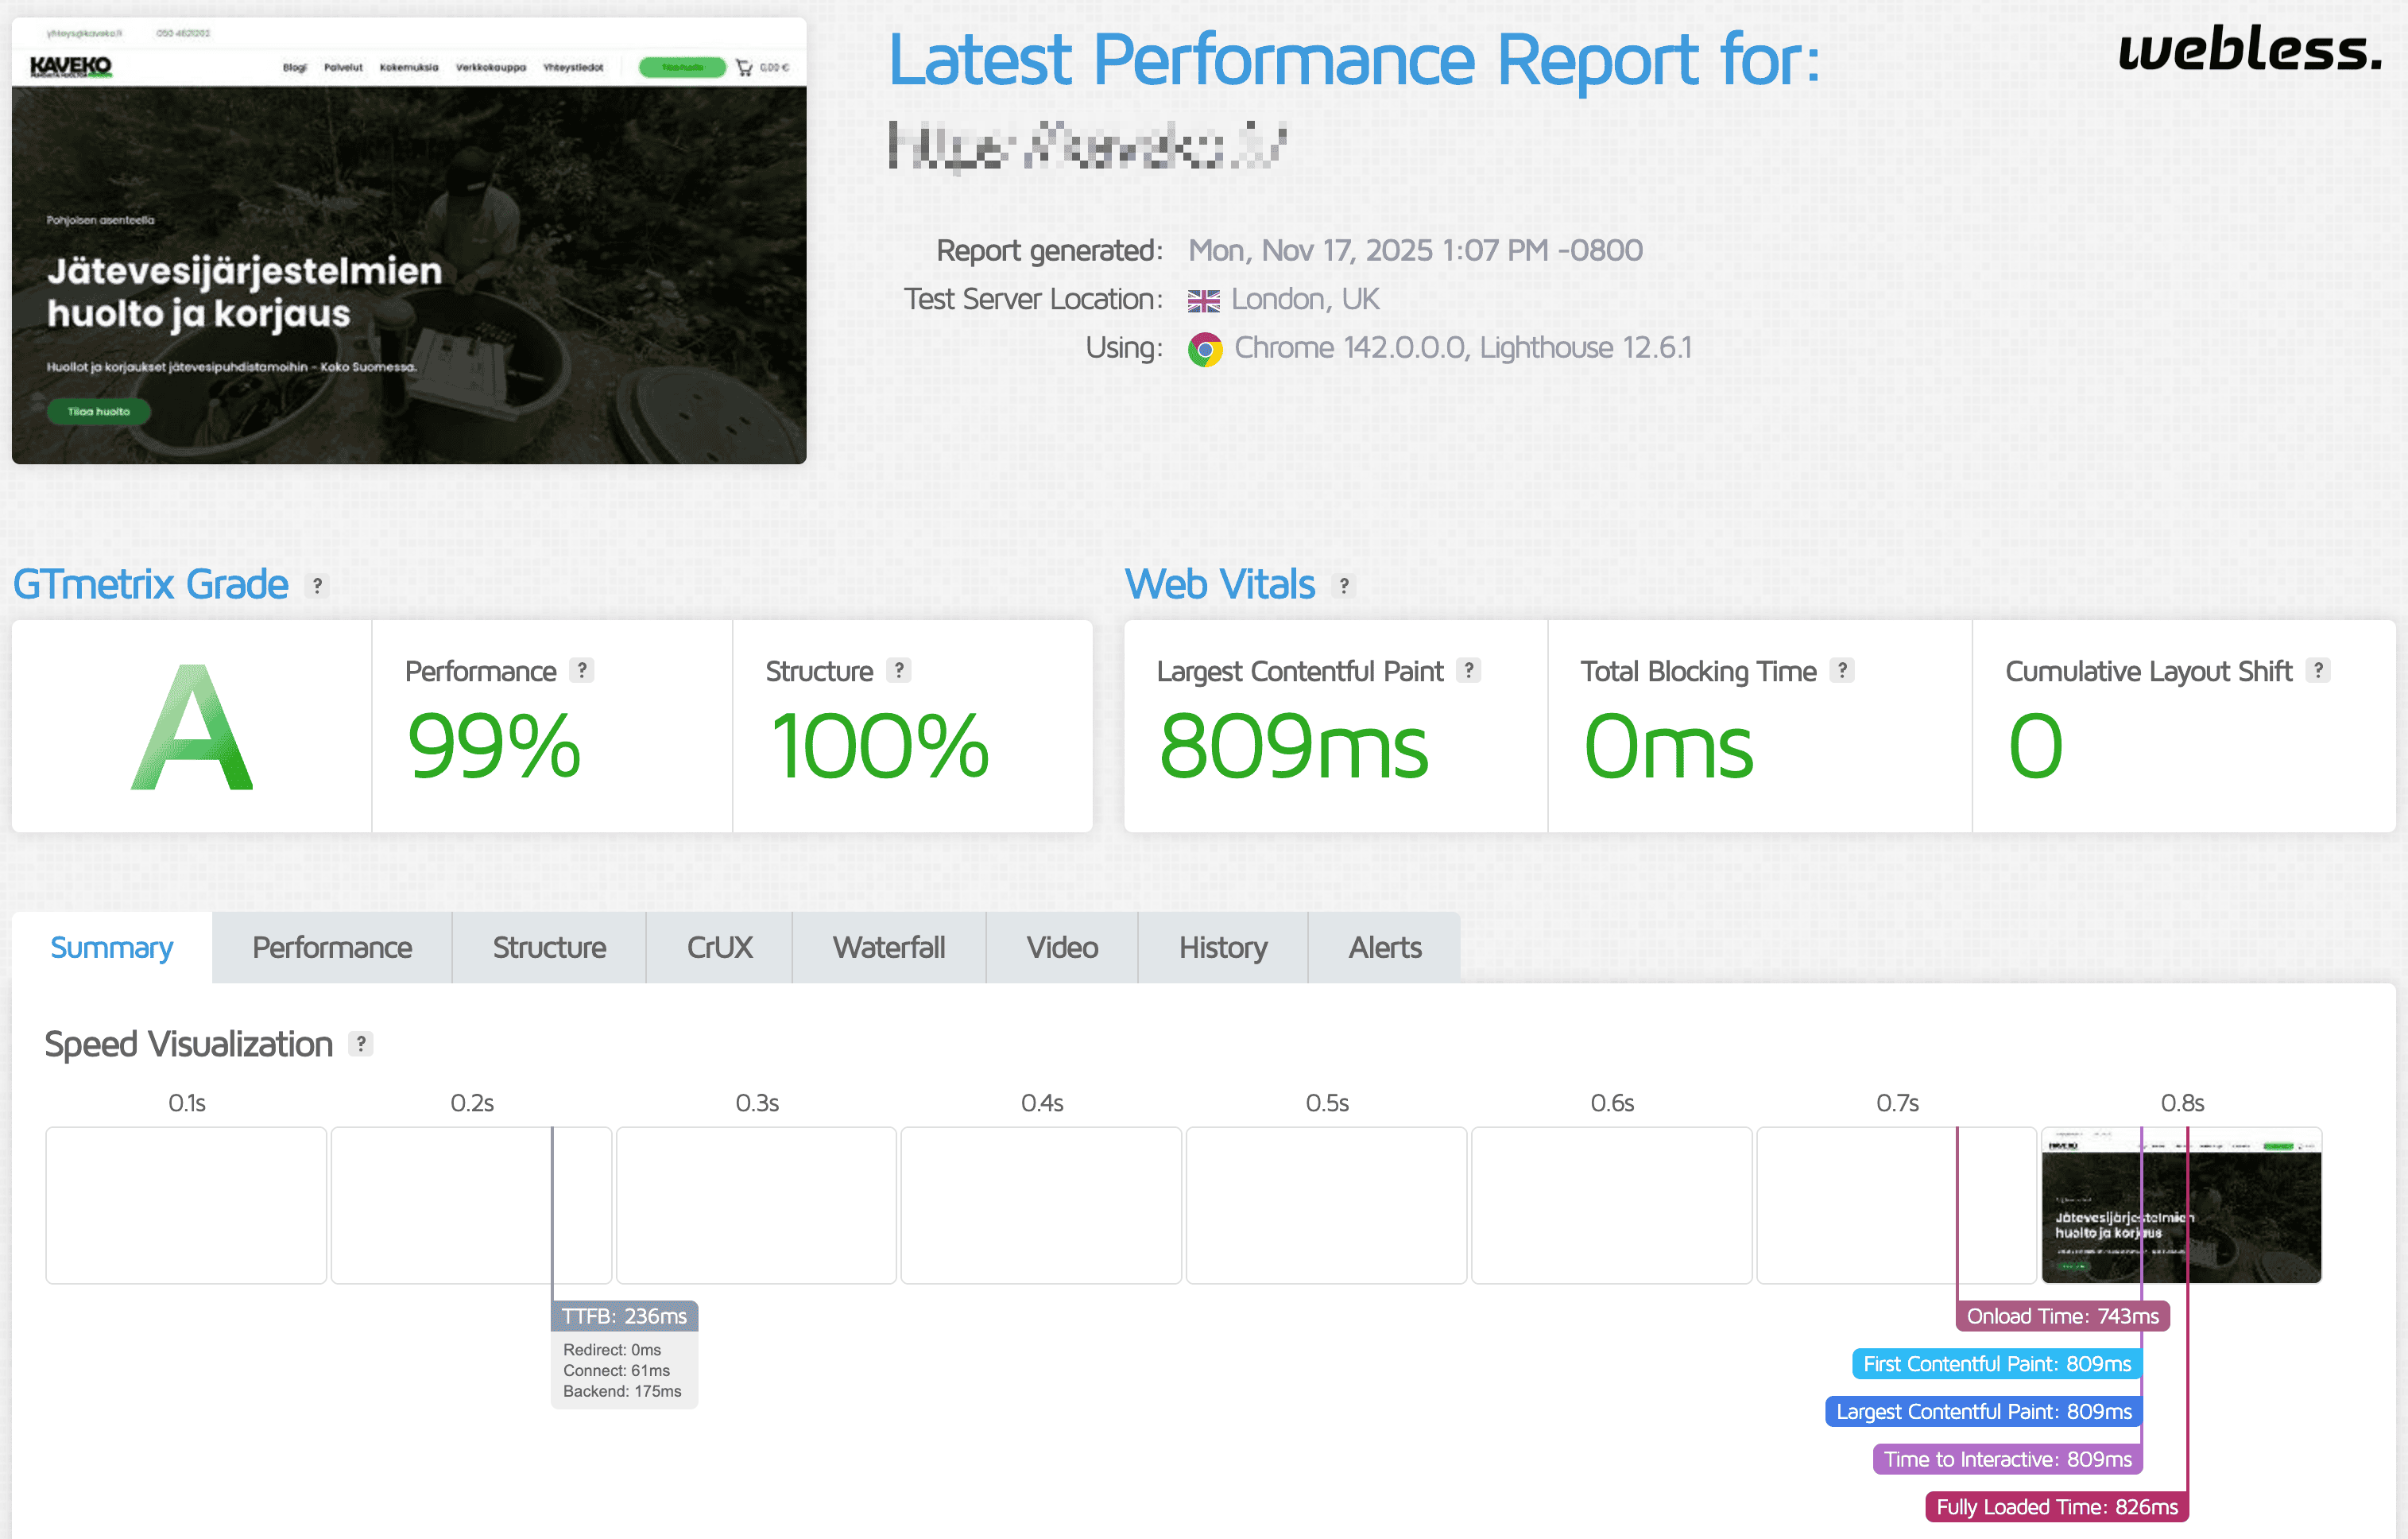Open the Performance score help icon
This screenshot has width=2408, height=1539.
[x=582, y=671]
